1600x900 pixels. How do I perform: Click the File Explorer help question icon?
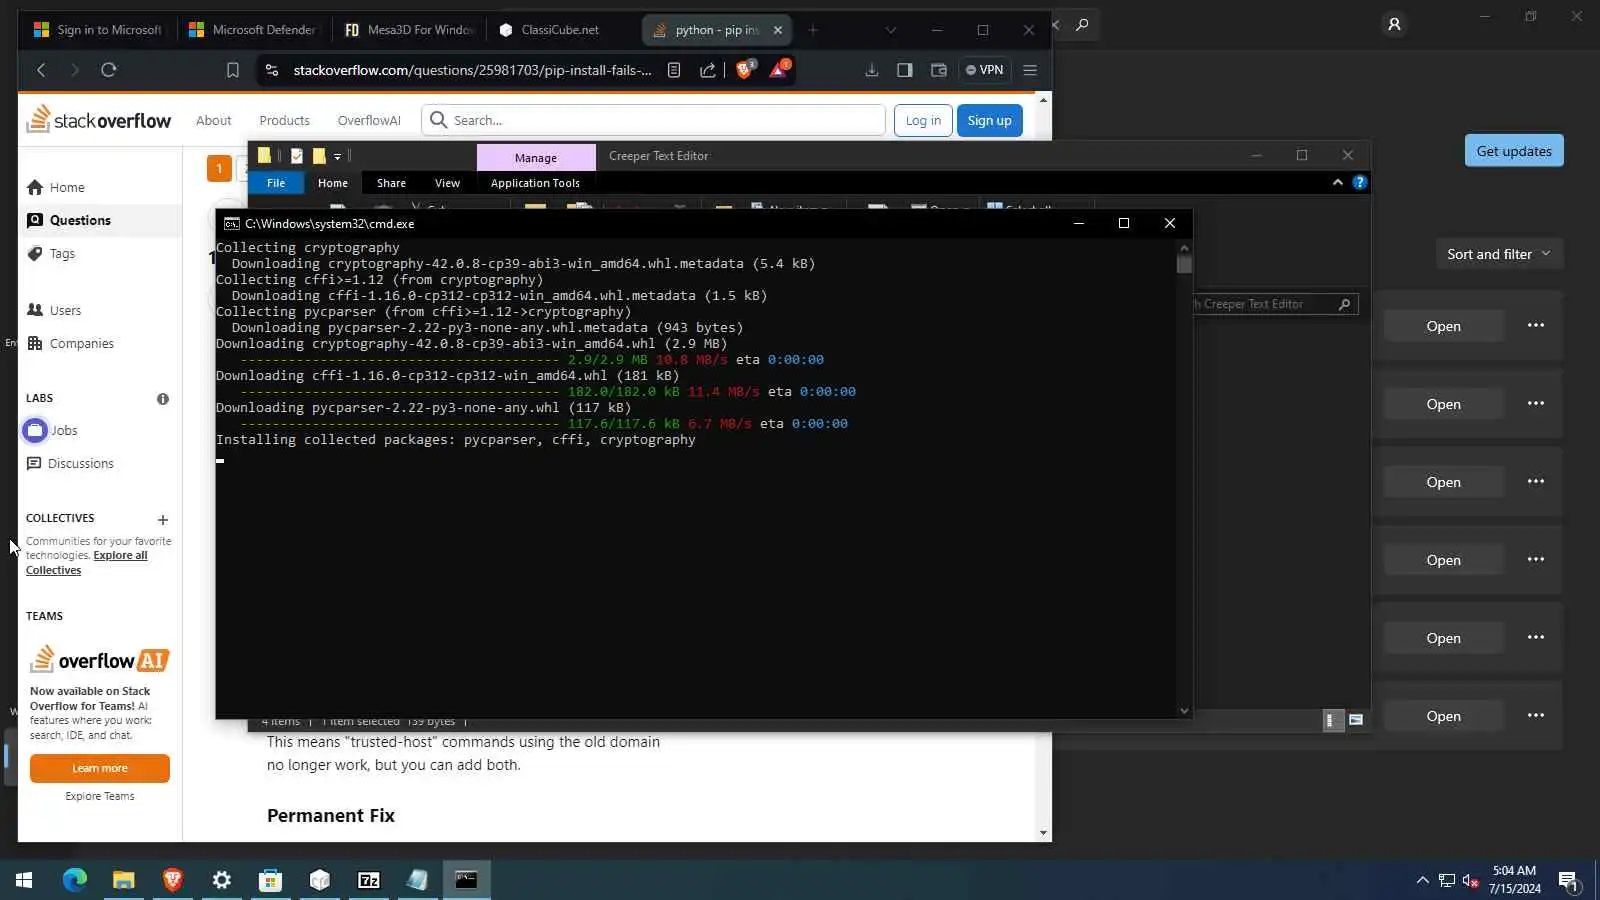click(x=1359, y=182)
